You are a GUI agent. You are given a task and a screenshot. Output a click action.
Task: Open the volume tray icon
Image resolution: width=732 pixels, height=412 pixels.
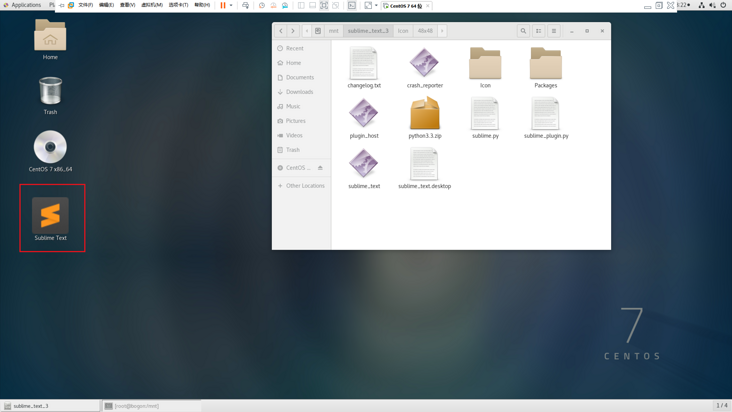pos(712,5)
